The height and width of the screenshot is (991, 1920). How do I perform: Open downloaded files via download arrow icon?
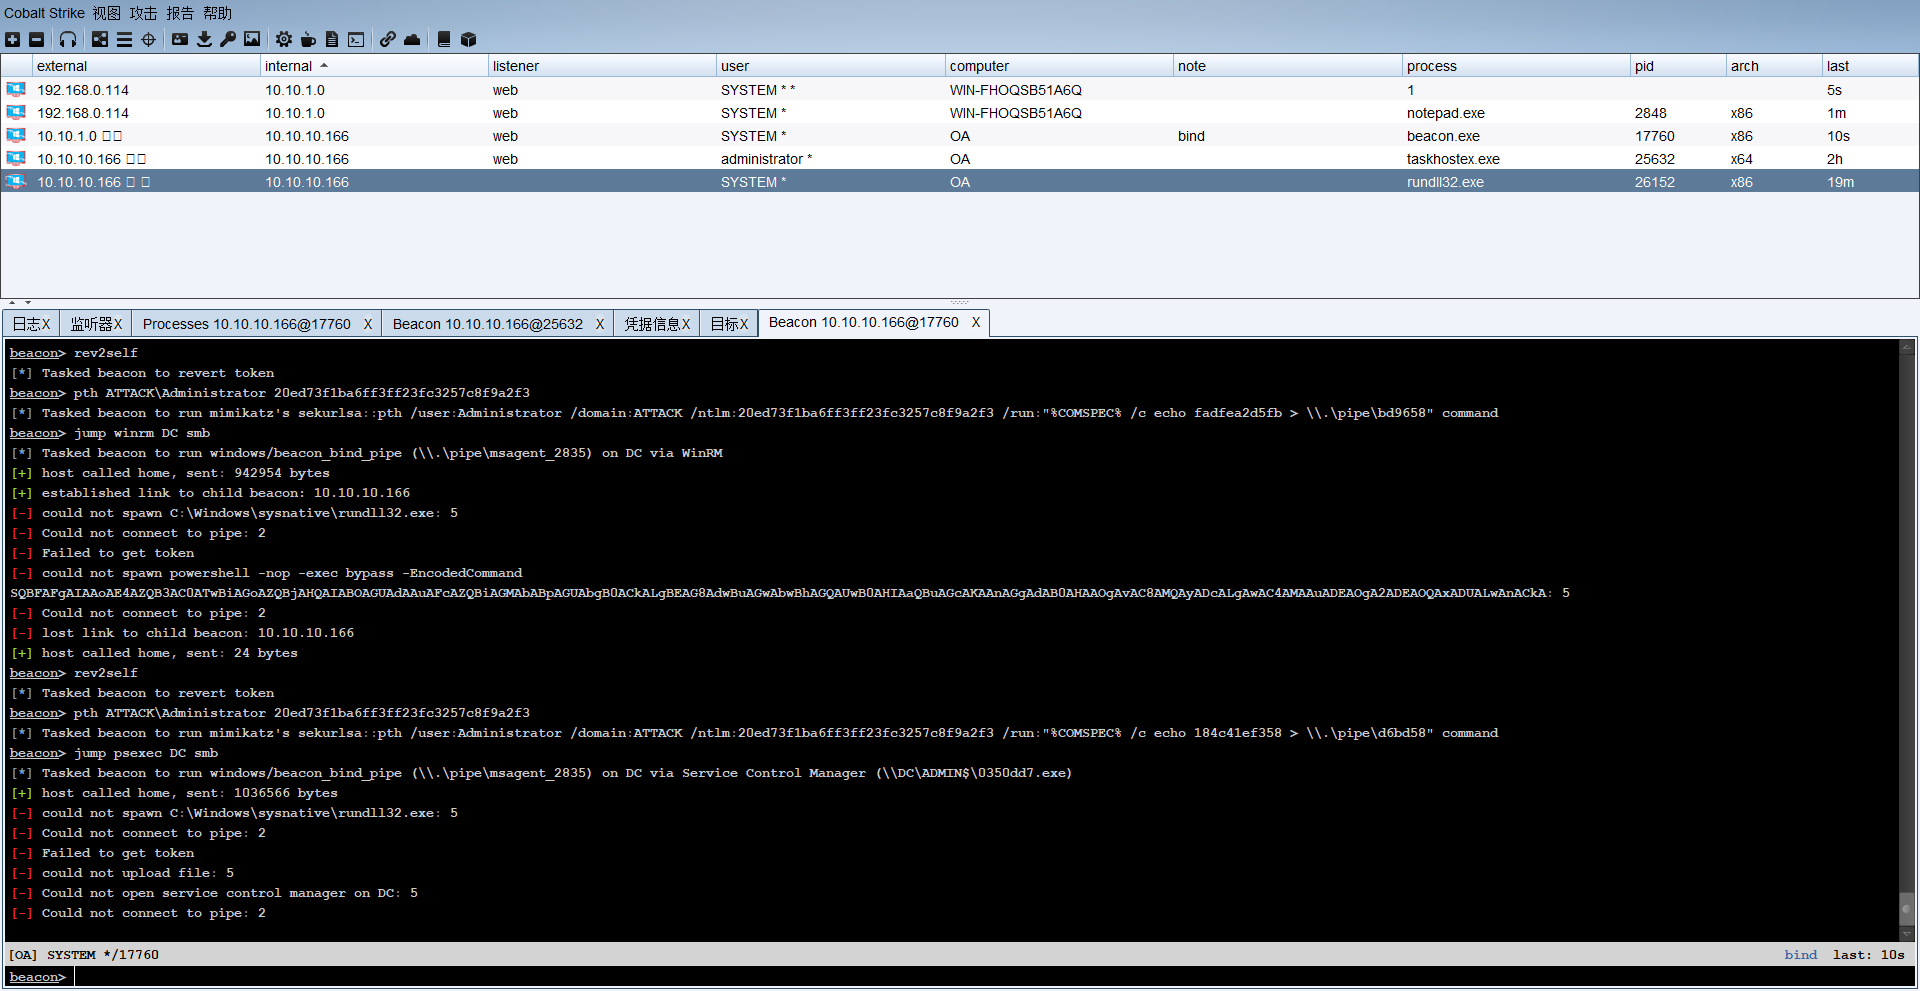click(204, 39)
